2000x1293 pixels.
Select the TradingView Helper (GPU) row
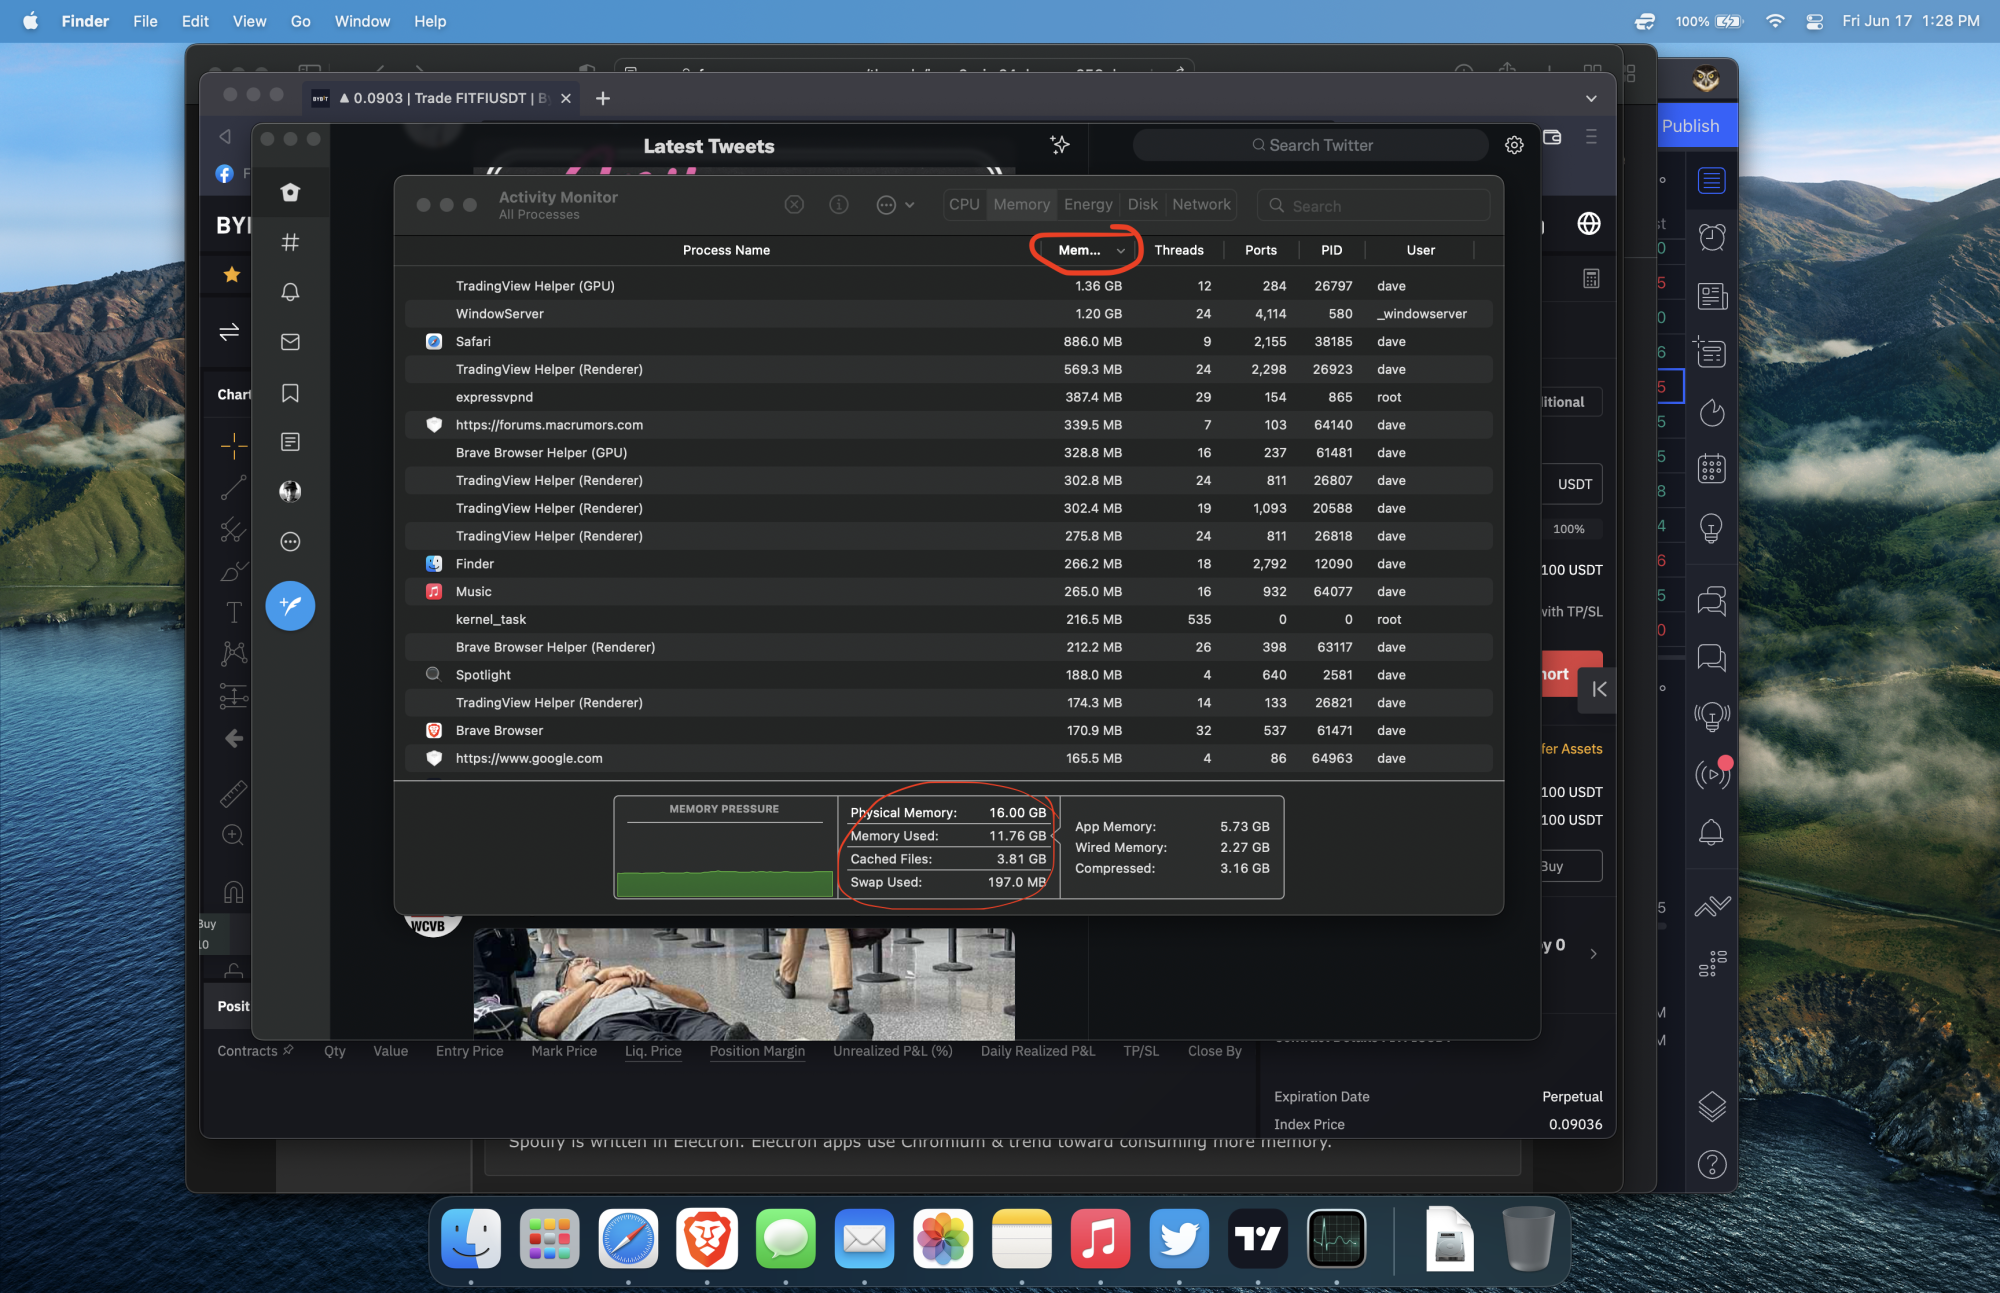pyautogui.click(x=948, y=286)
